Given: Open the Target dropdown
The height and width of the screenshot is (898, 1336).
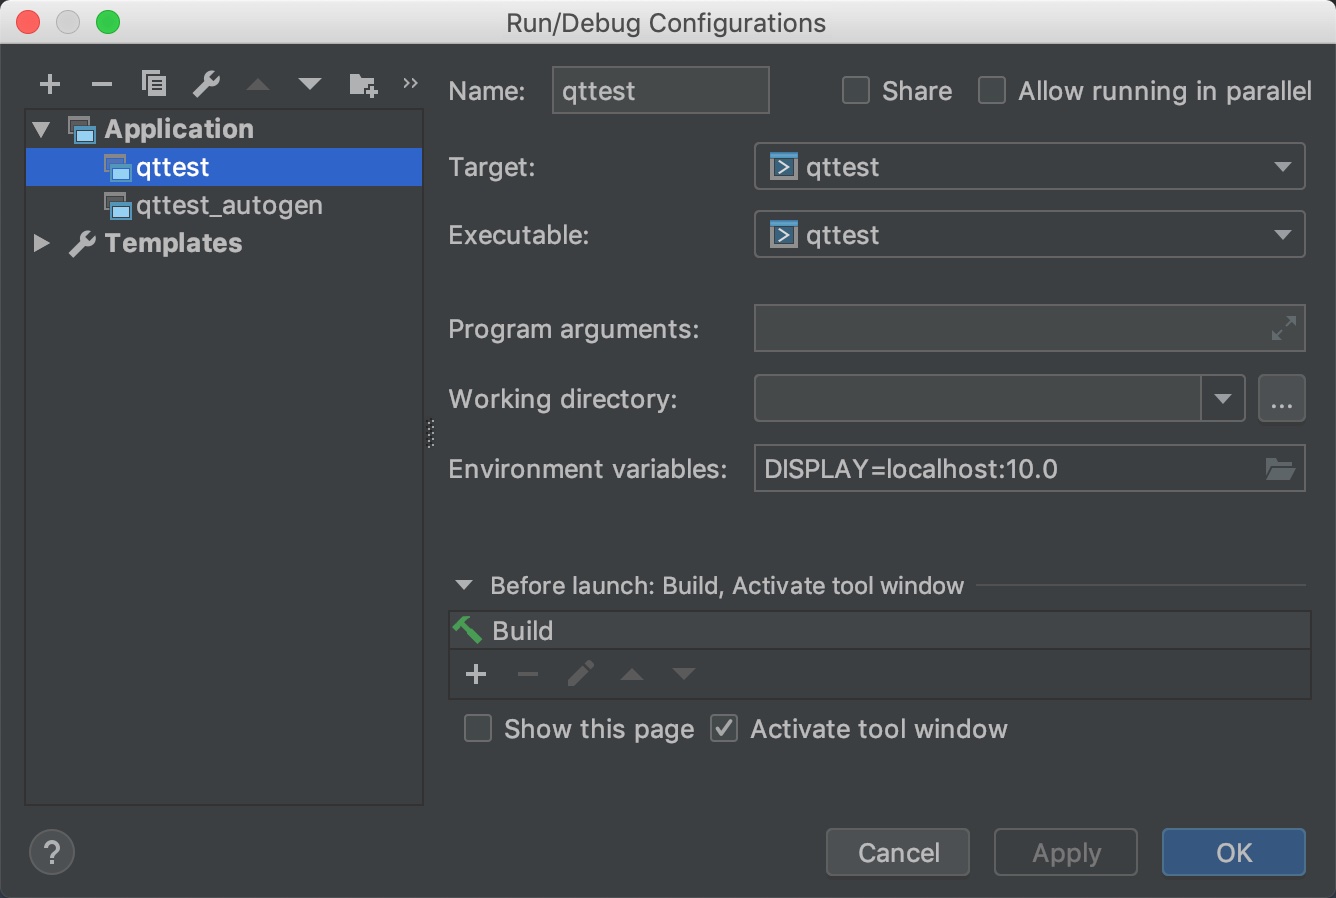Looking at the screenshot, I should click(x=1029, y=167).
